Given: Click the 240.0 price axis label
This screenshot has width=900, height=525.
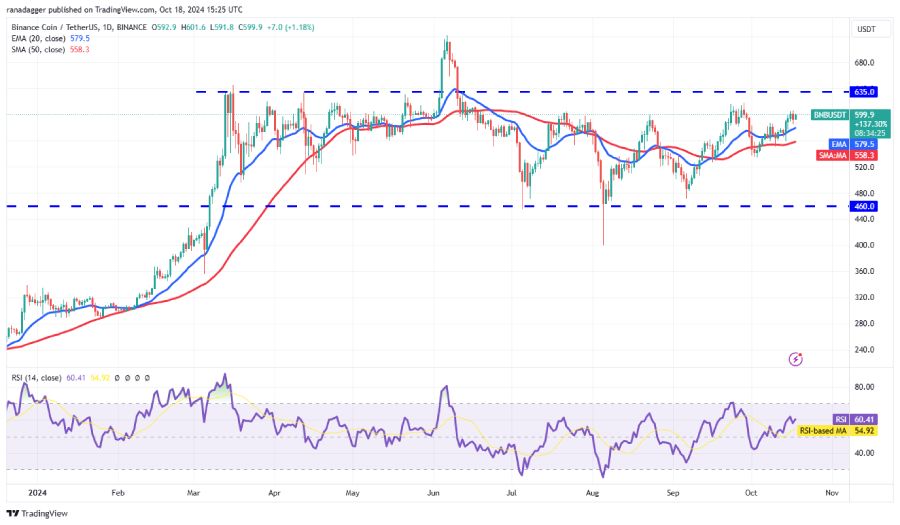Looking at the screenshot, I should [x=864, y=349].
